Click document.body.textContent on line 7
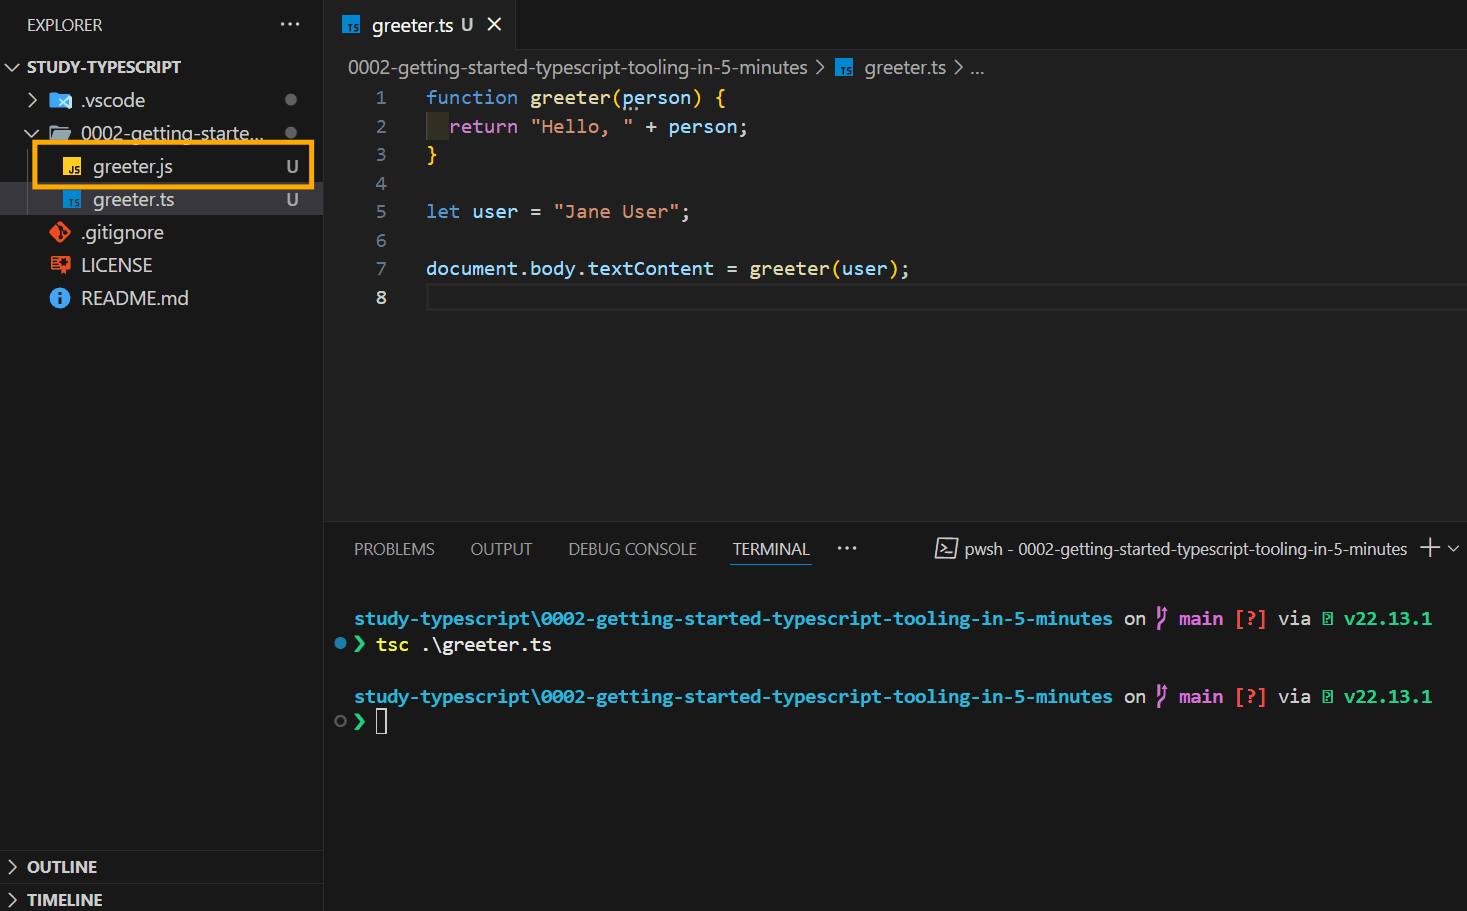Screen dimensions: 1467x911 570,268
